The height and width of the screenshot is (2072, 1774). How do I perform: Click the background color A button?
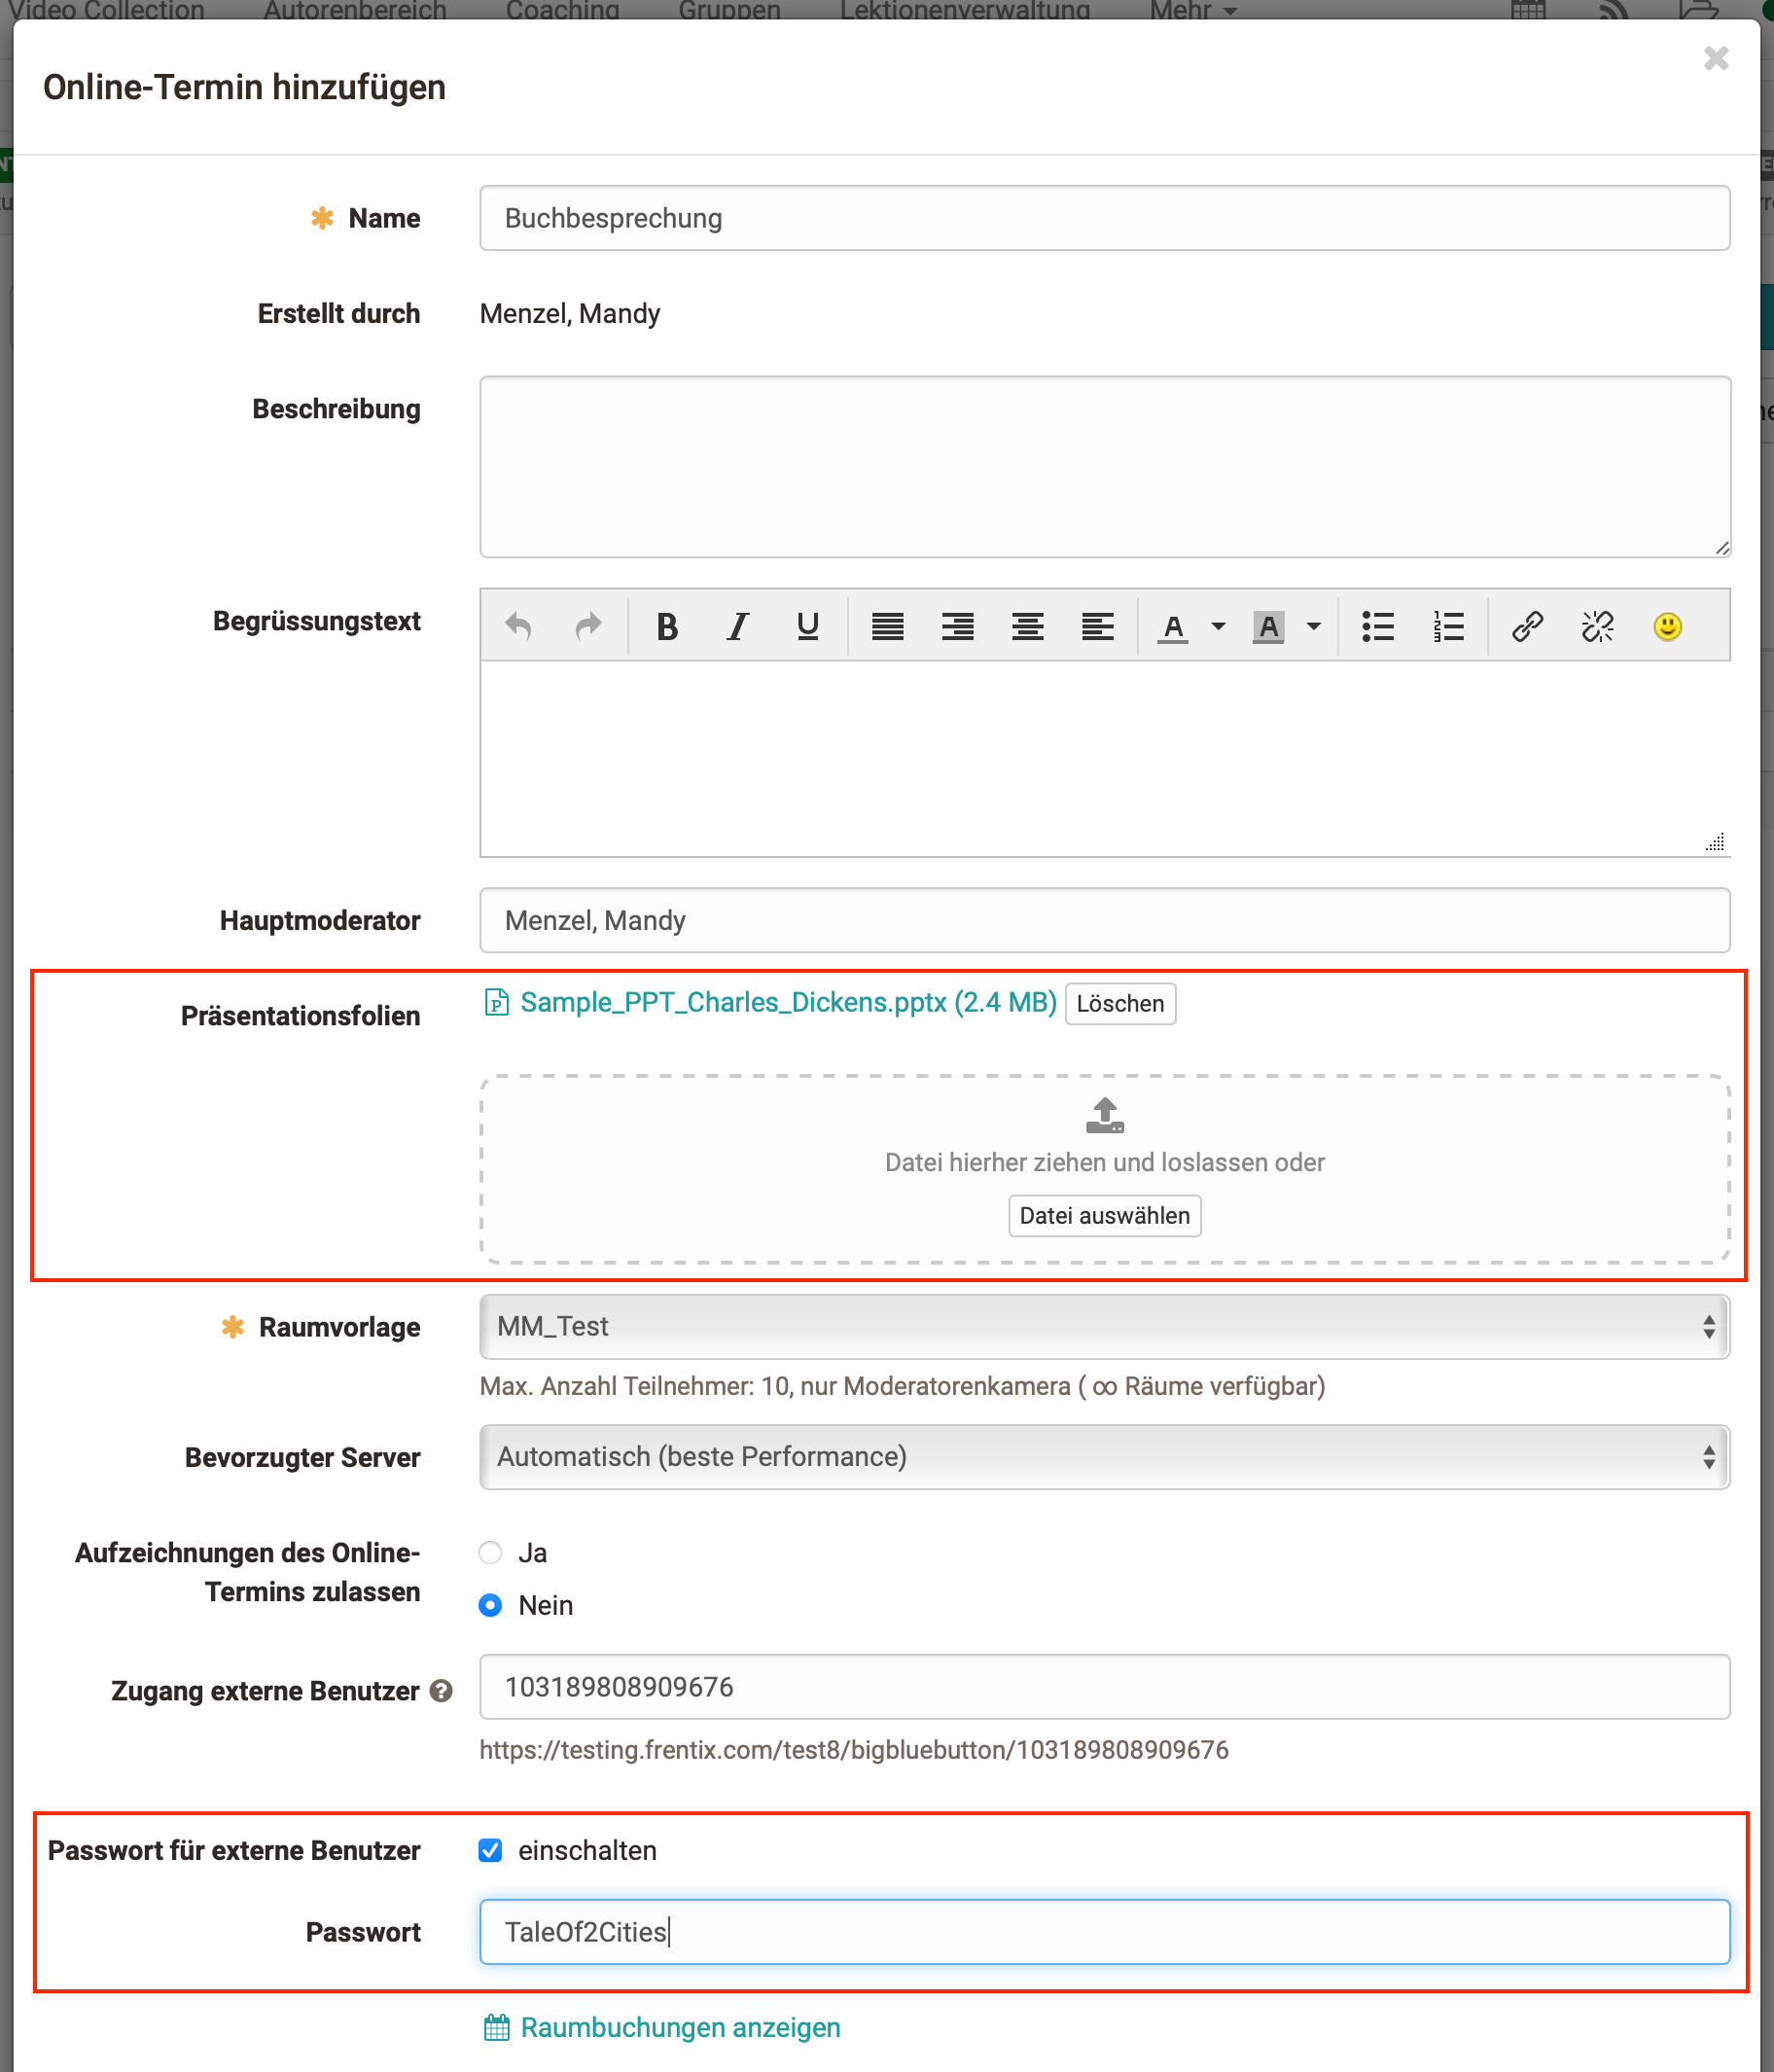click(1268, 627)
